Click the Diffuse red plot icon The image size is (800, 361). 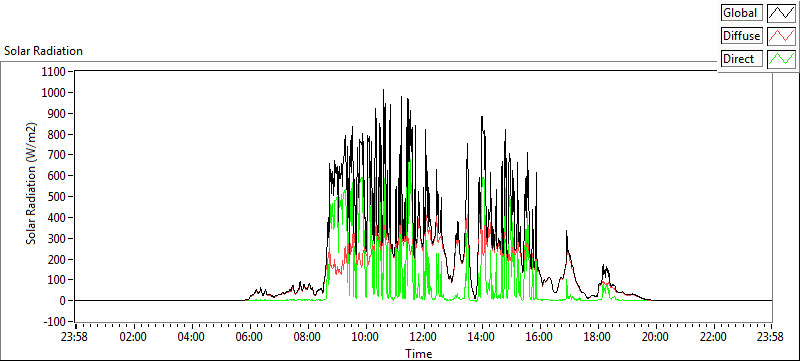coord(781,36)
